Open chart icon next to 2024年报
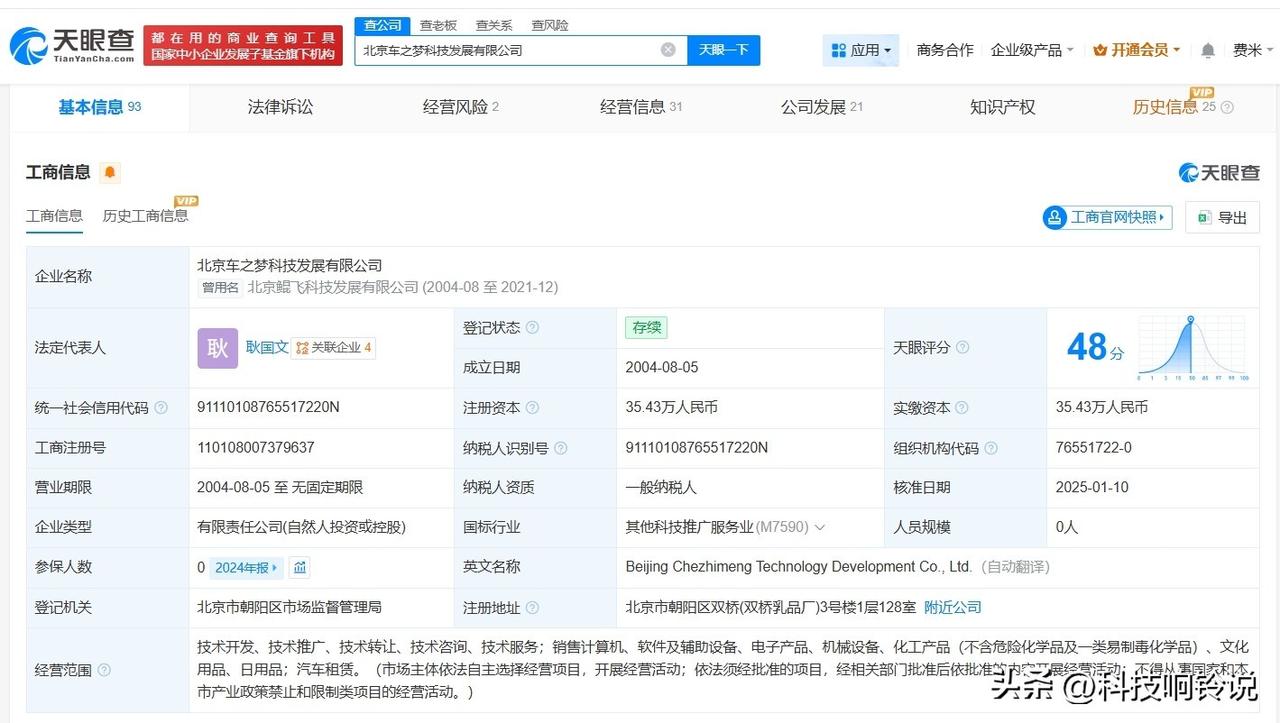 point(300,568)
